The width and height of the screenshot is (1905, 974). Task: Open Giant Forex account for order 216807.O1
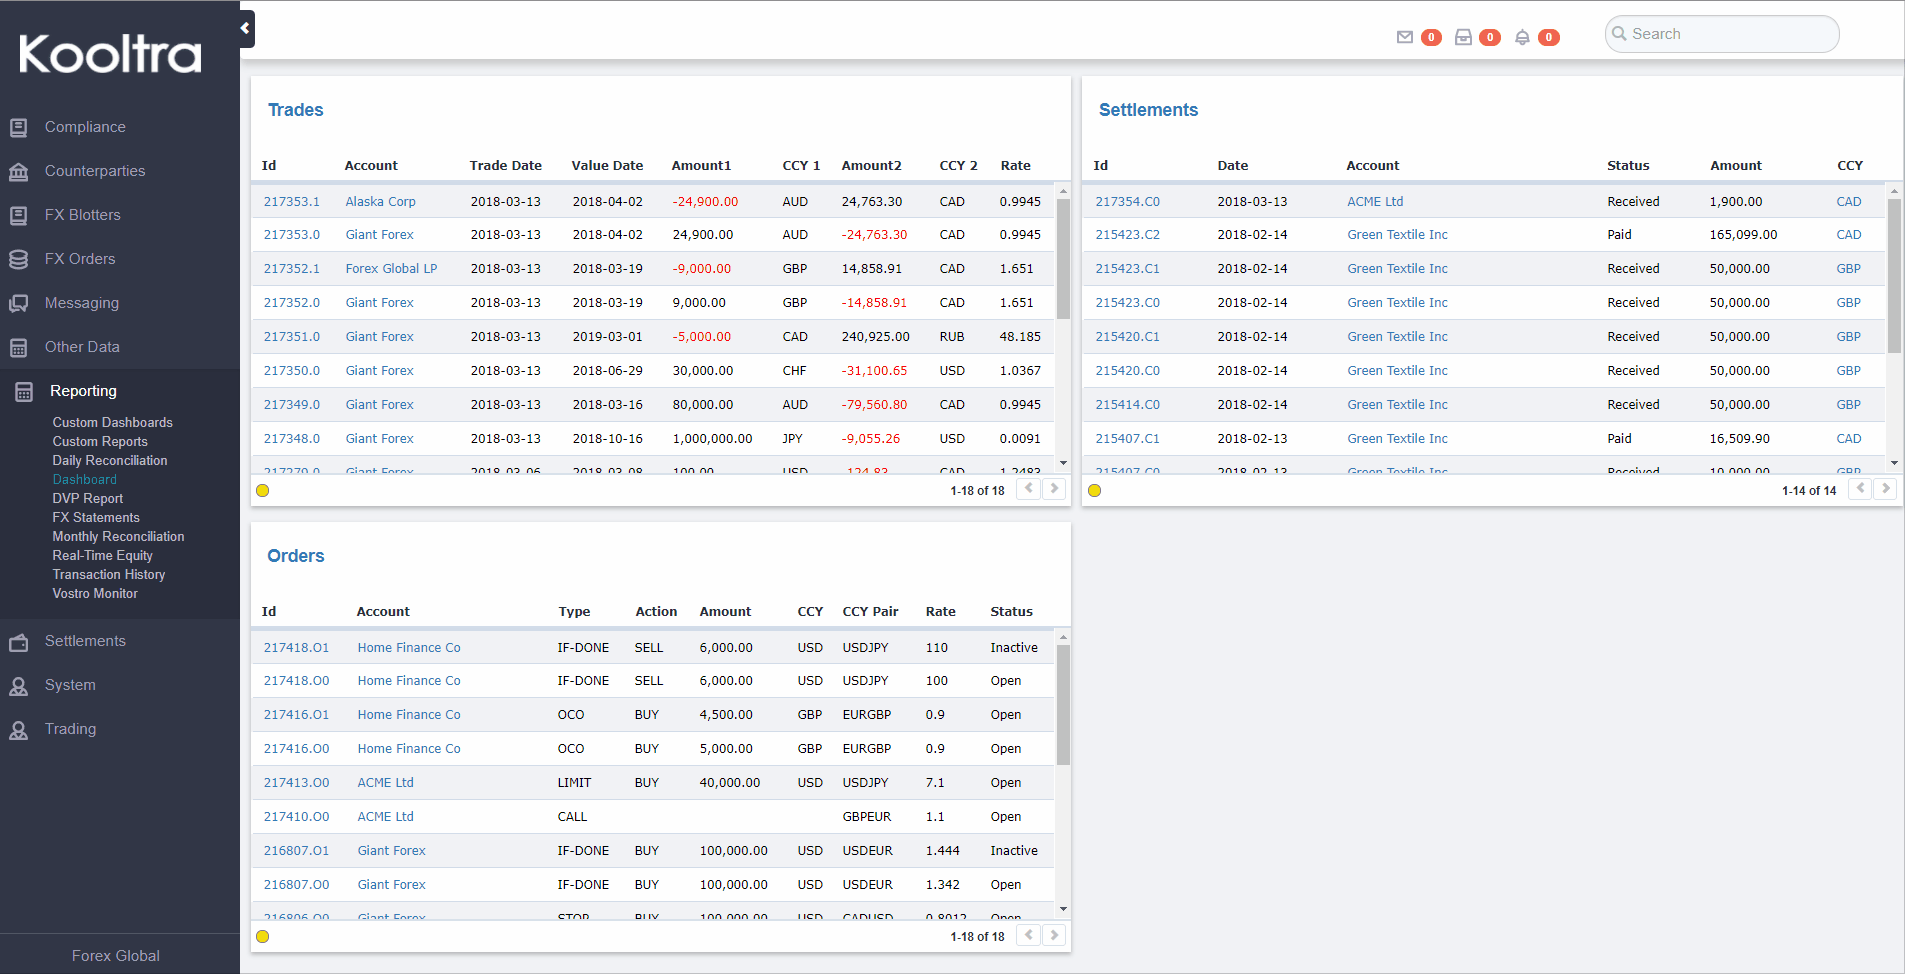click(391, 850)
